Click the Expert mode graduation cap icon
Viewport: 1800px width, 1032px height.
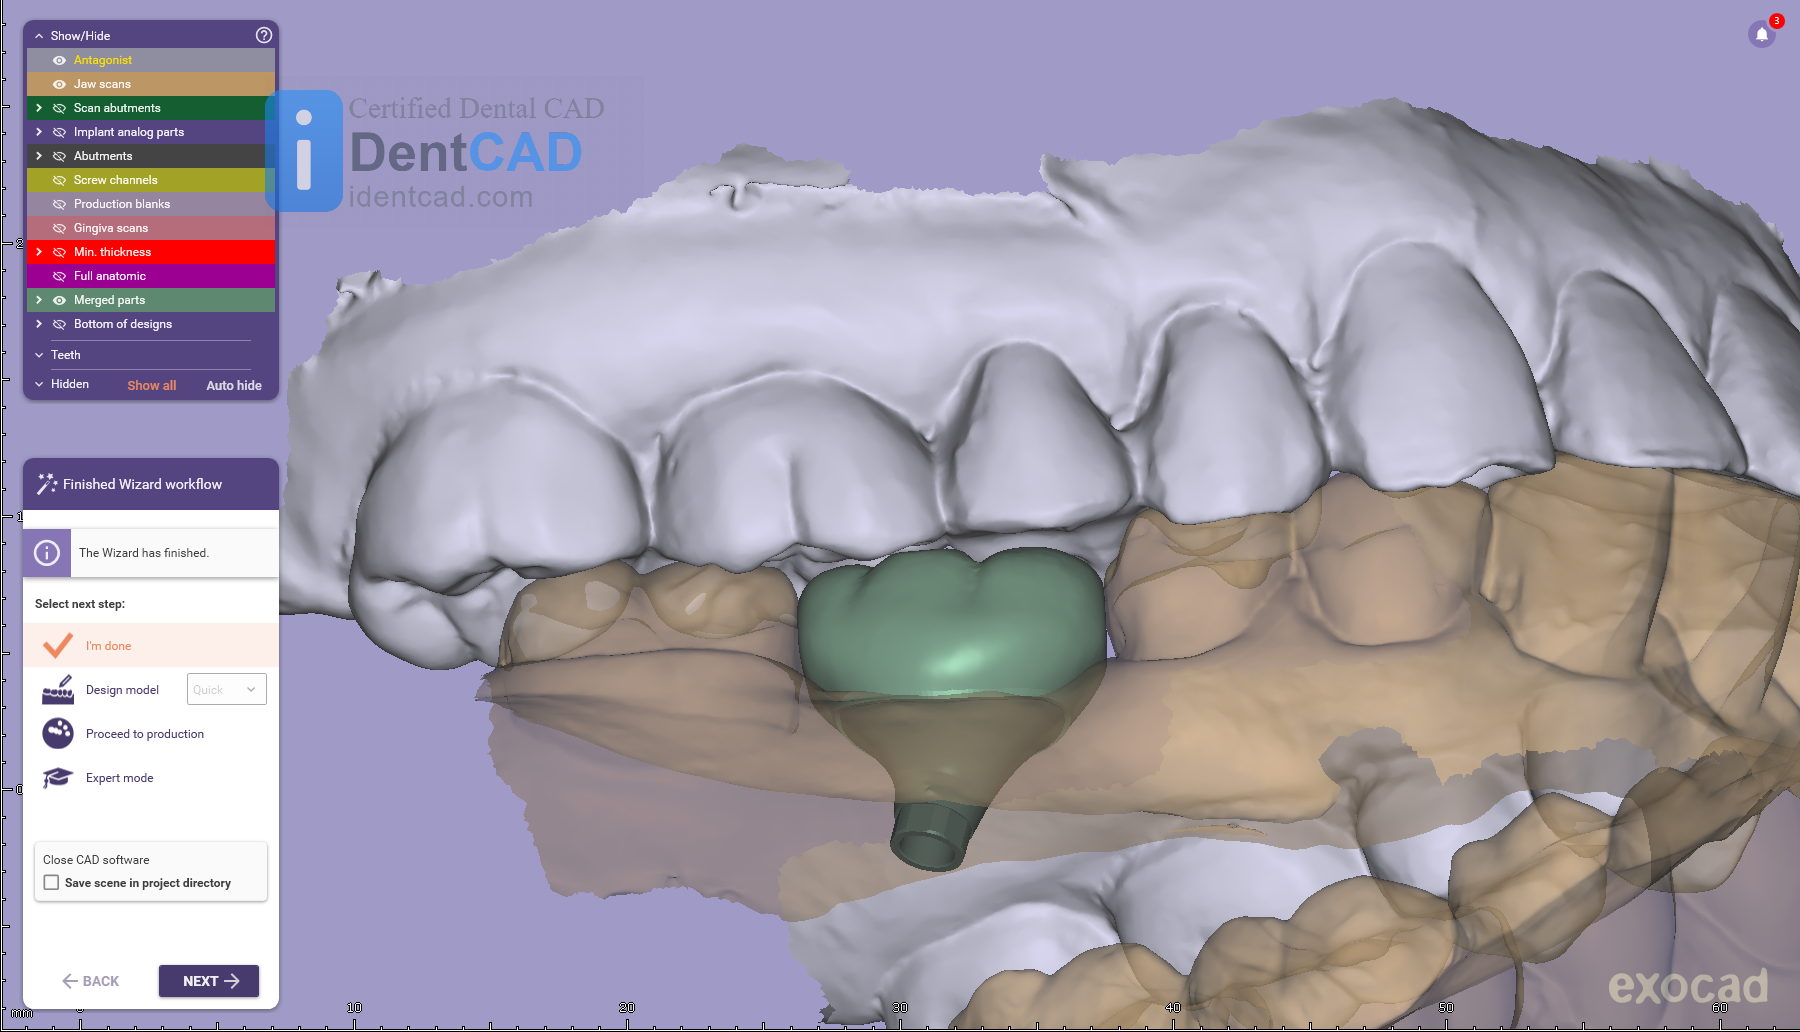click(58, 778)
